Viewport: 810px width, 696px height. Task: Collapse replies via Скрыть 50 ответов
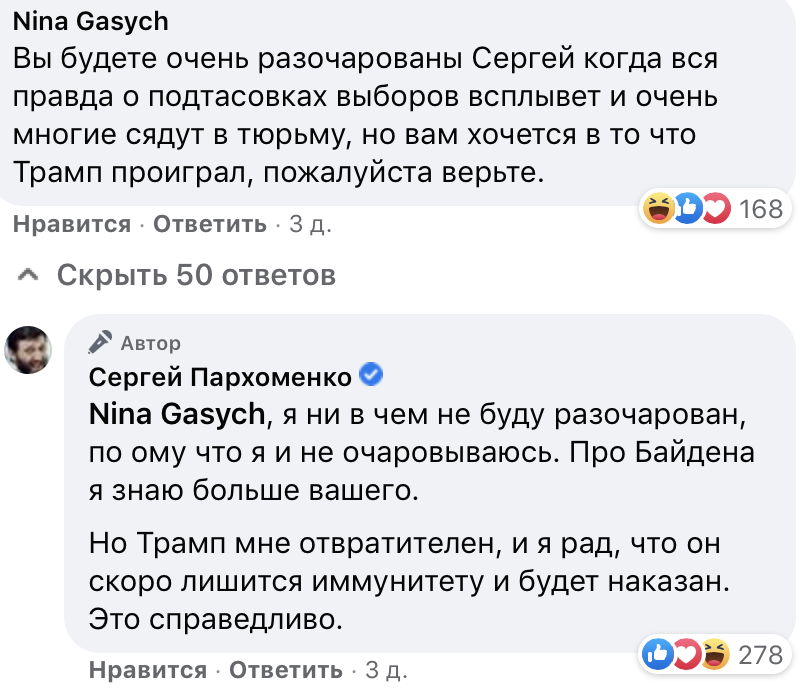pyautogui.click(x=196, y=274)
